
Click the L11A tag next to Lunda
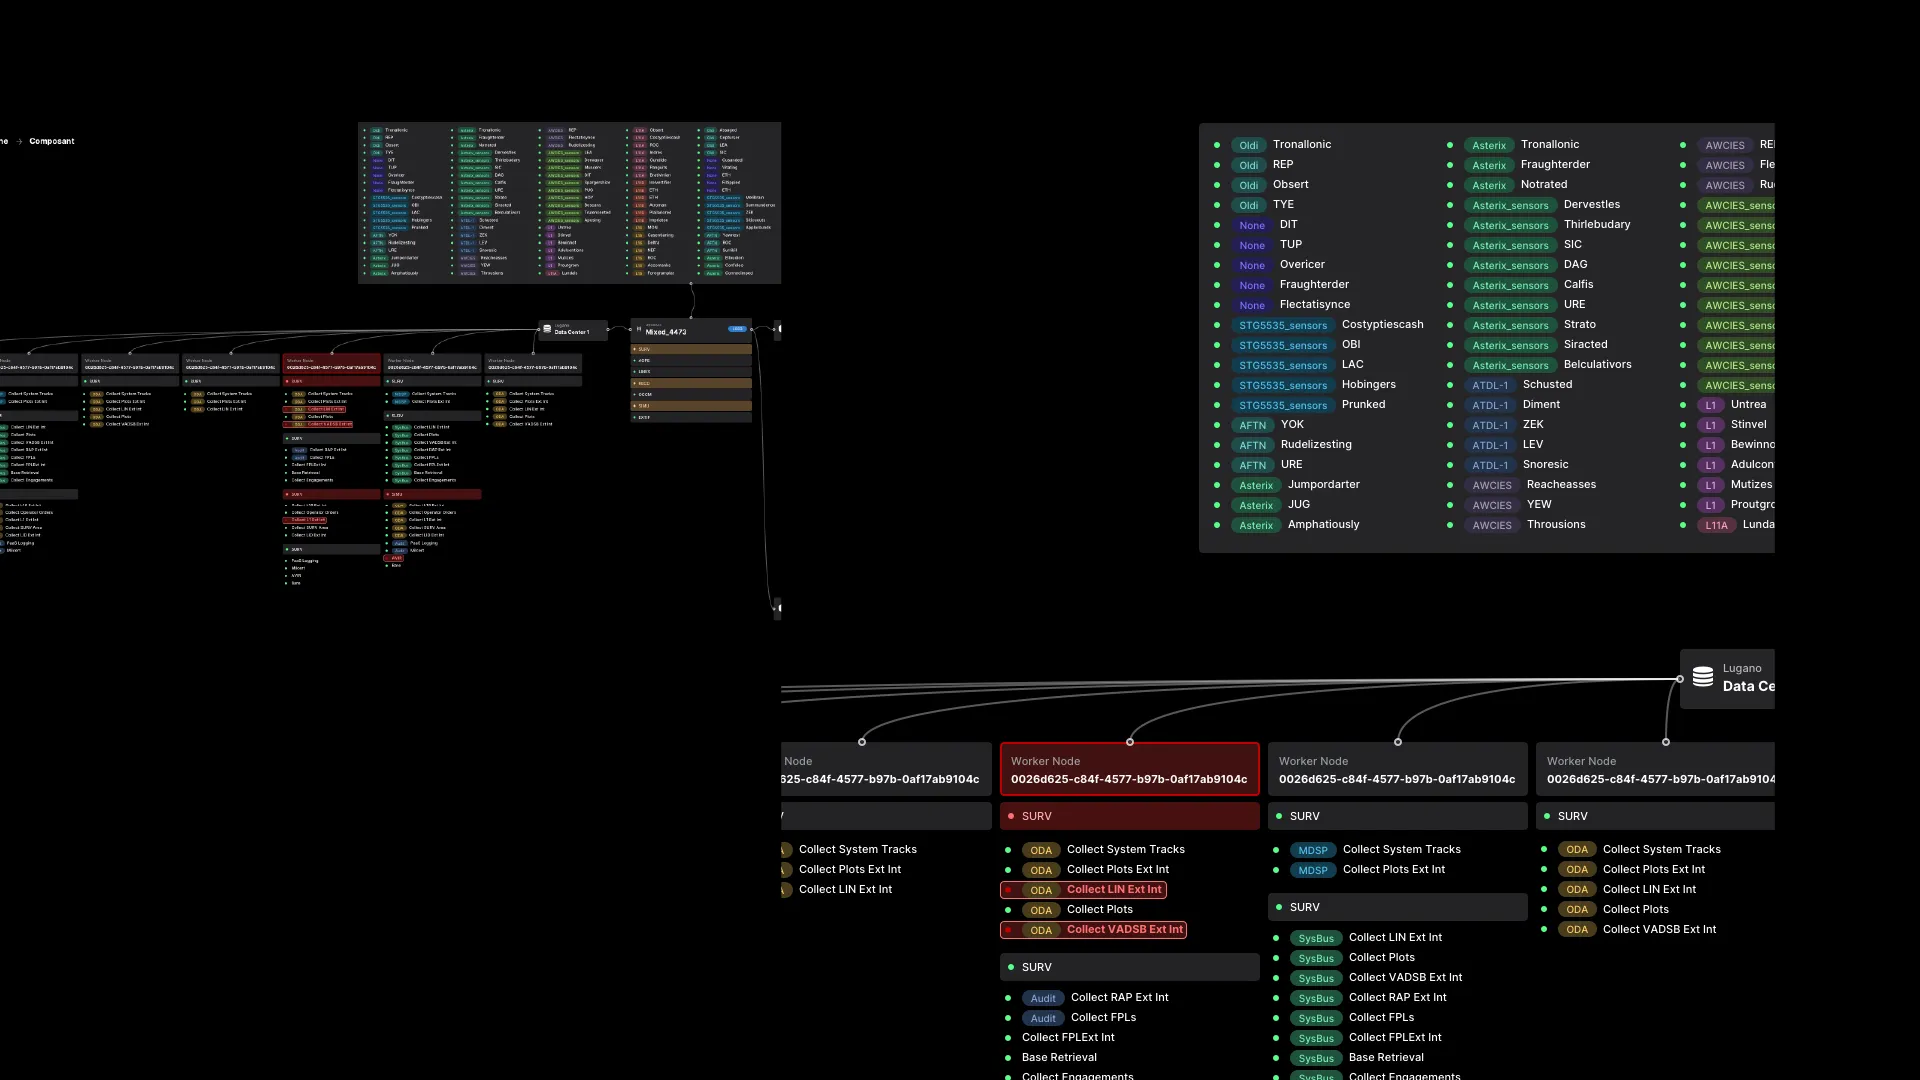pyautogui.click(x=1716, y=525)
